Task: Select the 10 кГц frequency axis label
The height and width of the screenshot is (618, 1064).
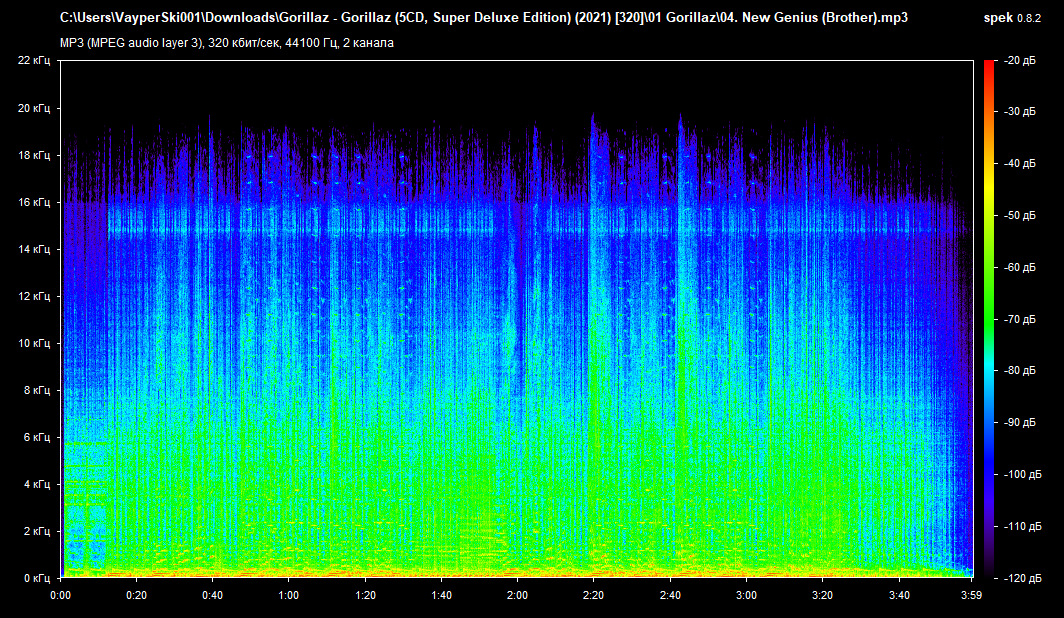Action: (x=34, y=343)
